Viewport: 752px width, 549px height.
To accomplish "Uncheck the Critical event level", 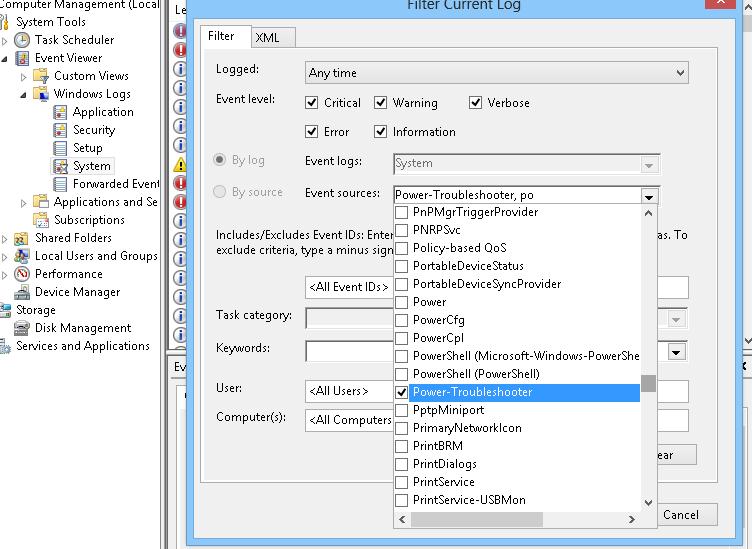I will point(312,103).
